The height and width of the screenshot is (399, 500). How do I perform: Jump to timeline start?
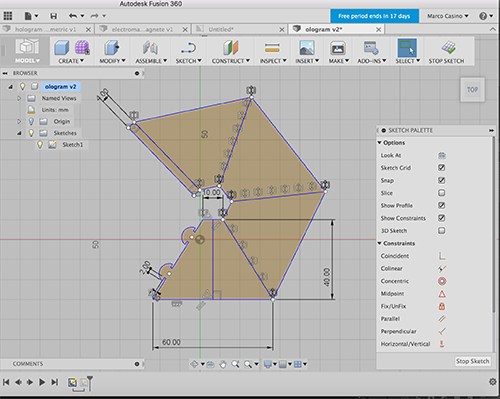coord(6,382)
